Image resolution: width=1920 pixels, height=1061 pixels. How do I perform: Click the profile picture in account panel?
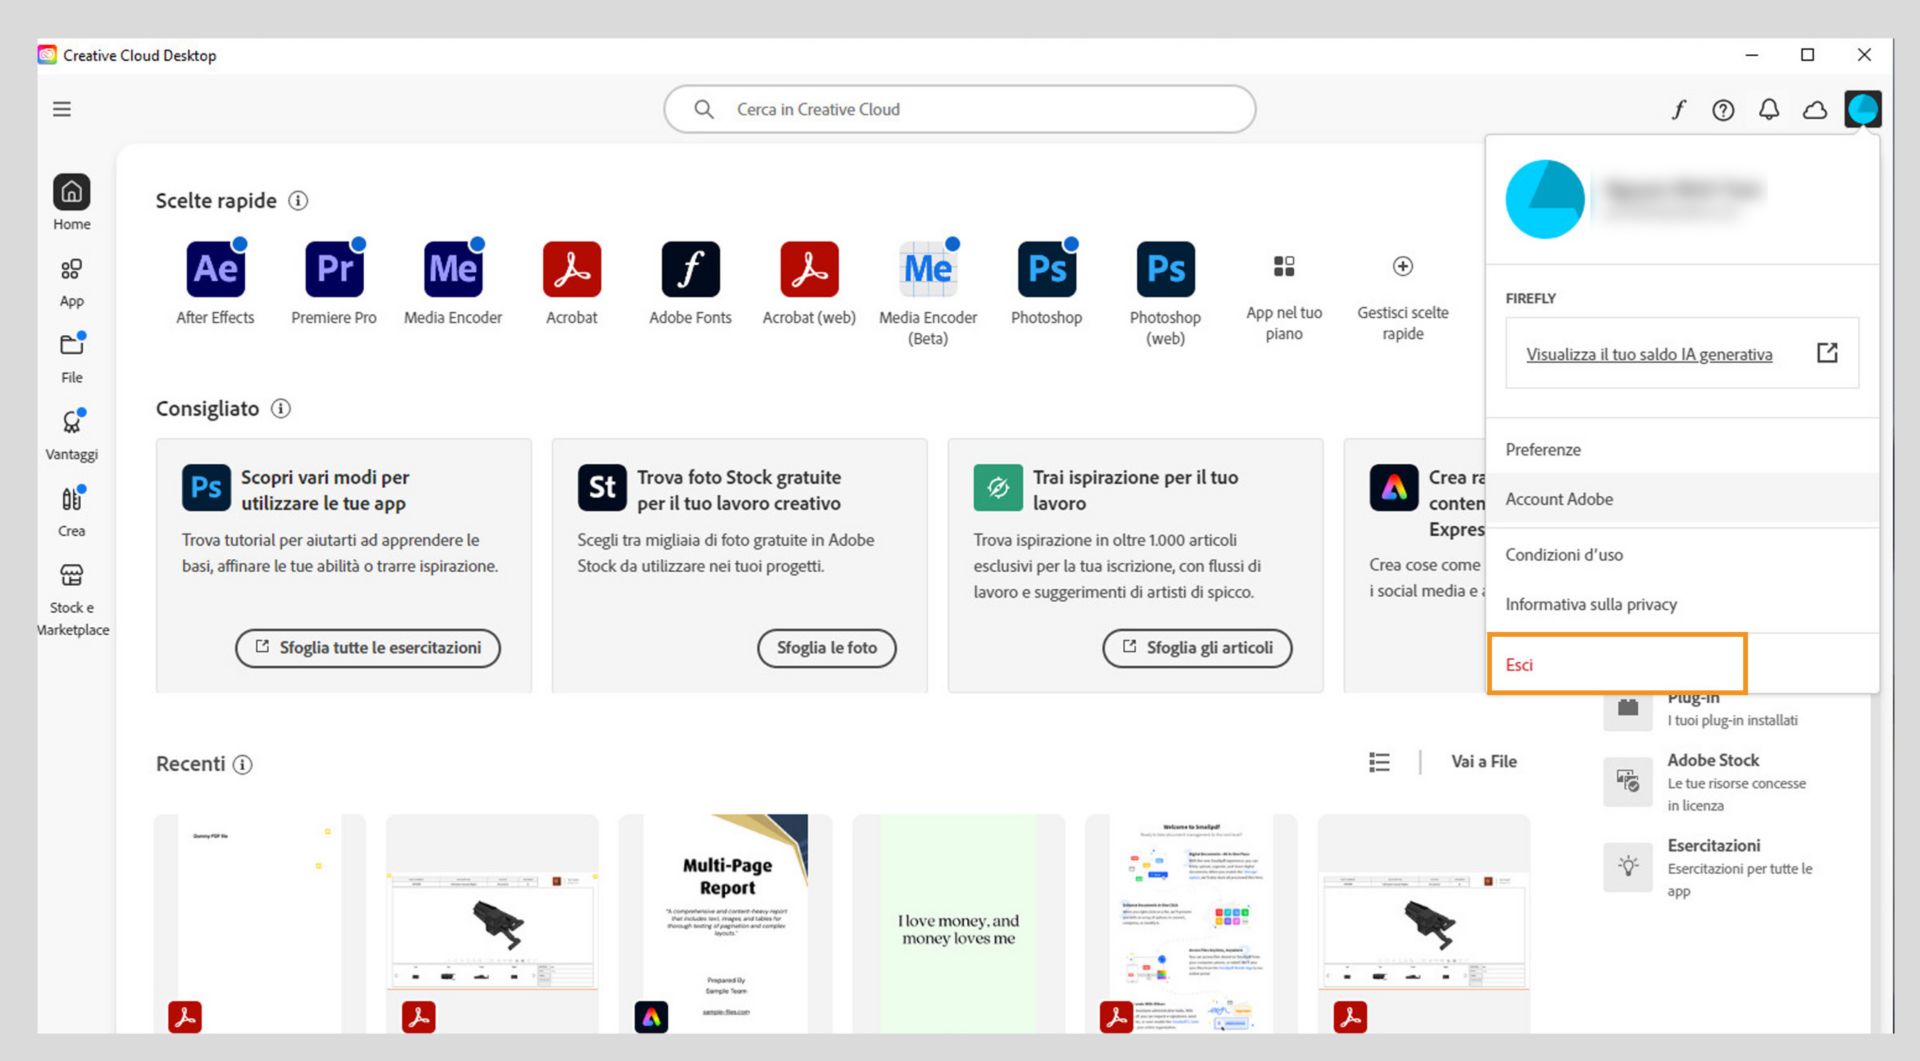tap(1545, 200)
